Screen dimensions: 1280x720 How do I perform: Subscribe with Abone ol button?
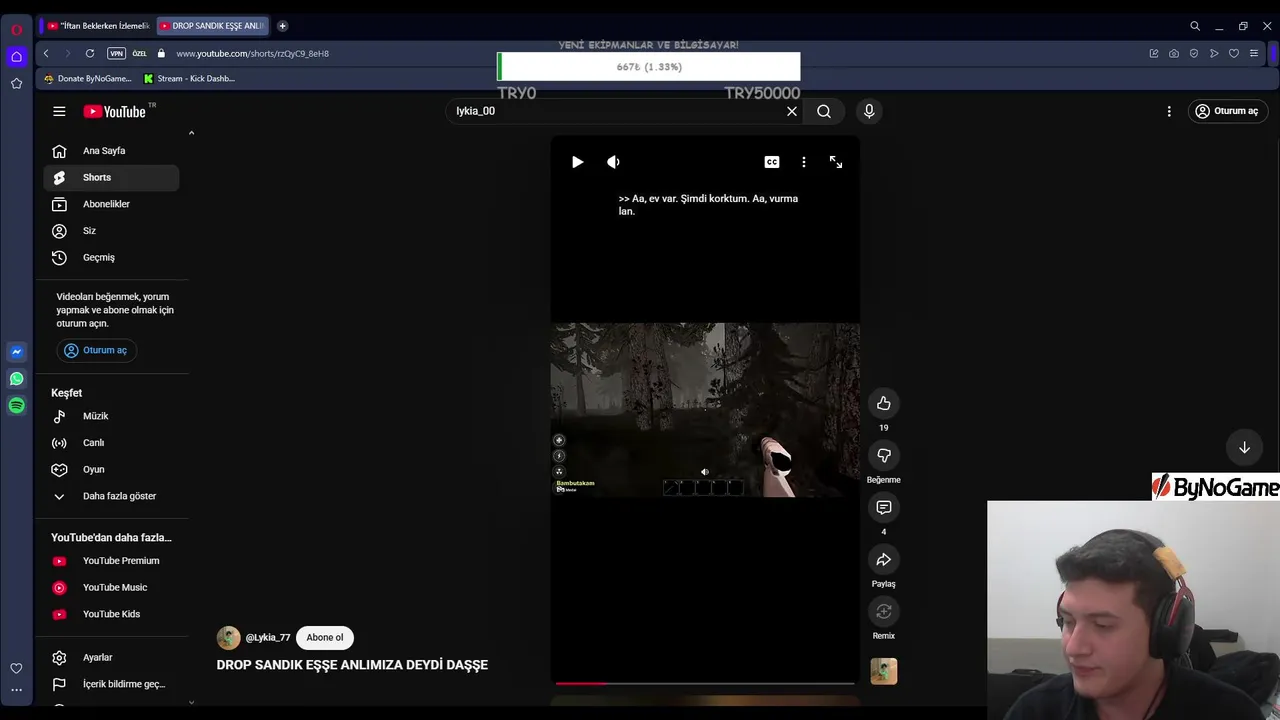[x=325, y=637]
